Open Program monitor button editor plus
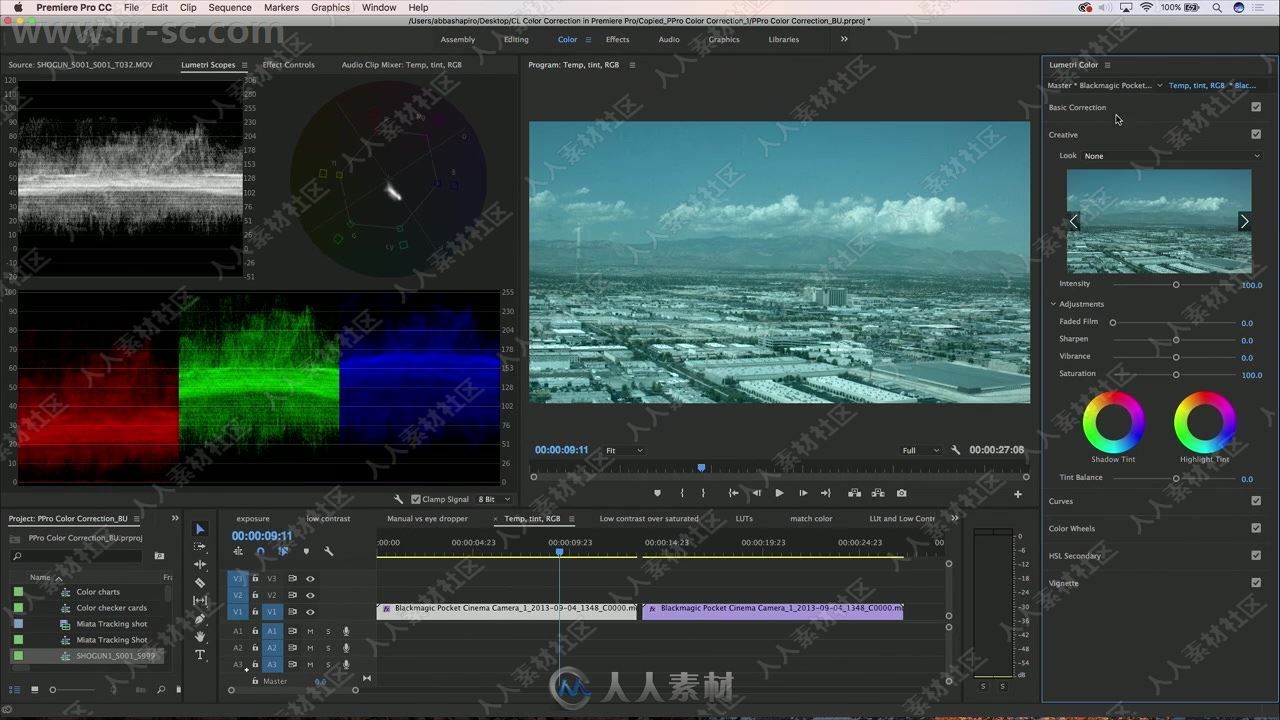Image resolution: width=1280 pixels, height=720 pixels. pos(1018,494)
